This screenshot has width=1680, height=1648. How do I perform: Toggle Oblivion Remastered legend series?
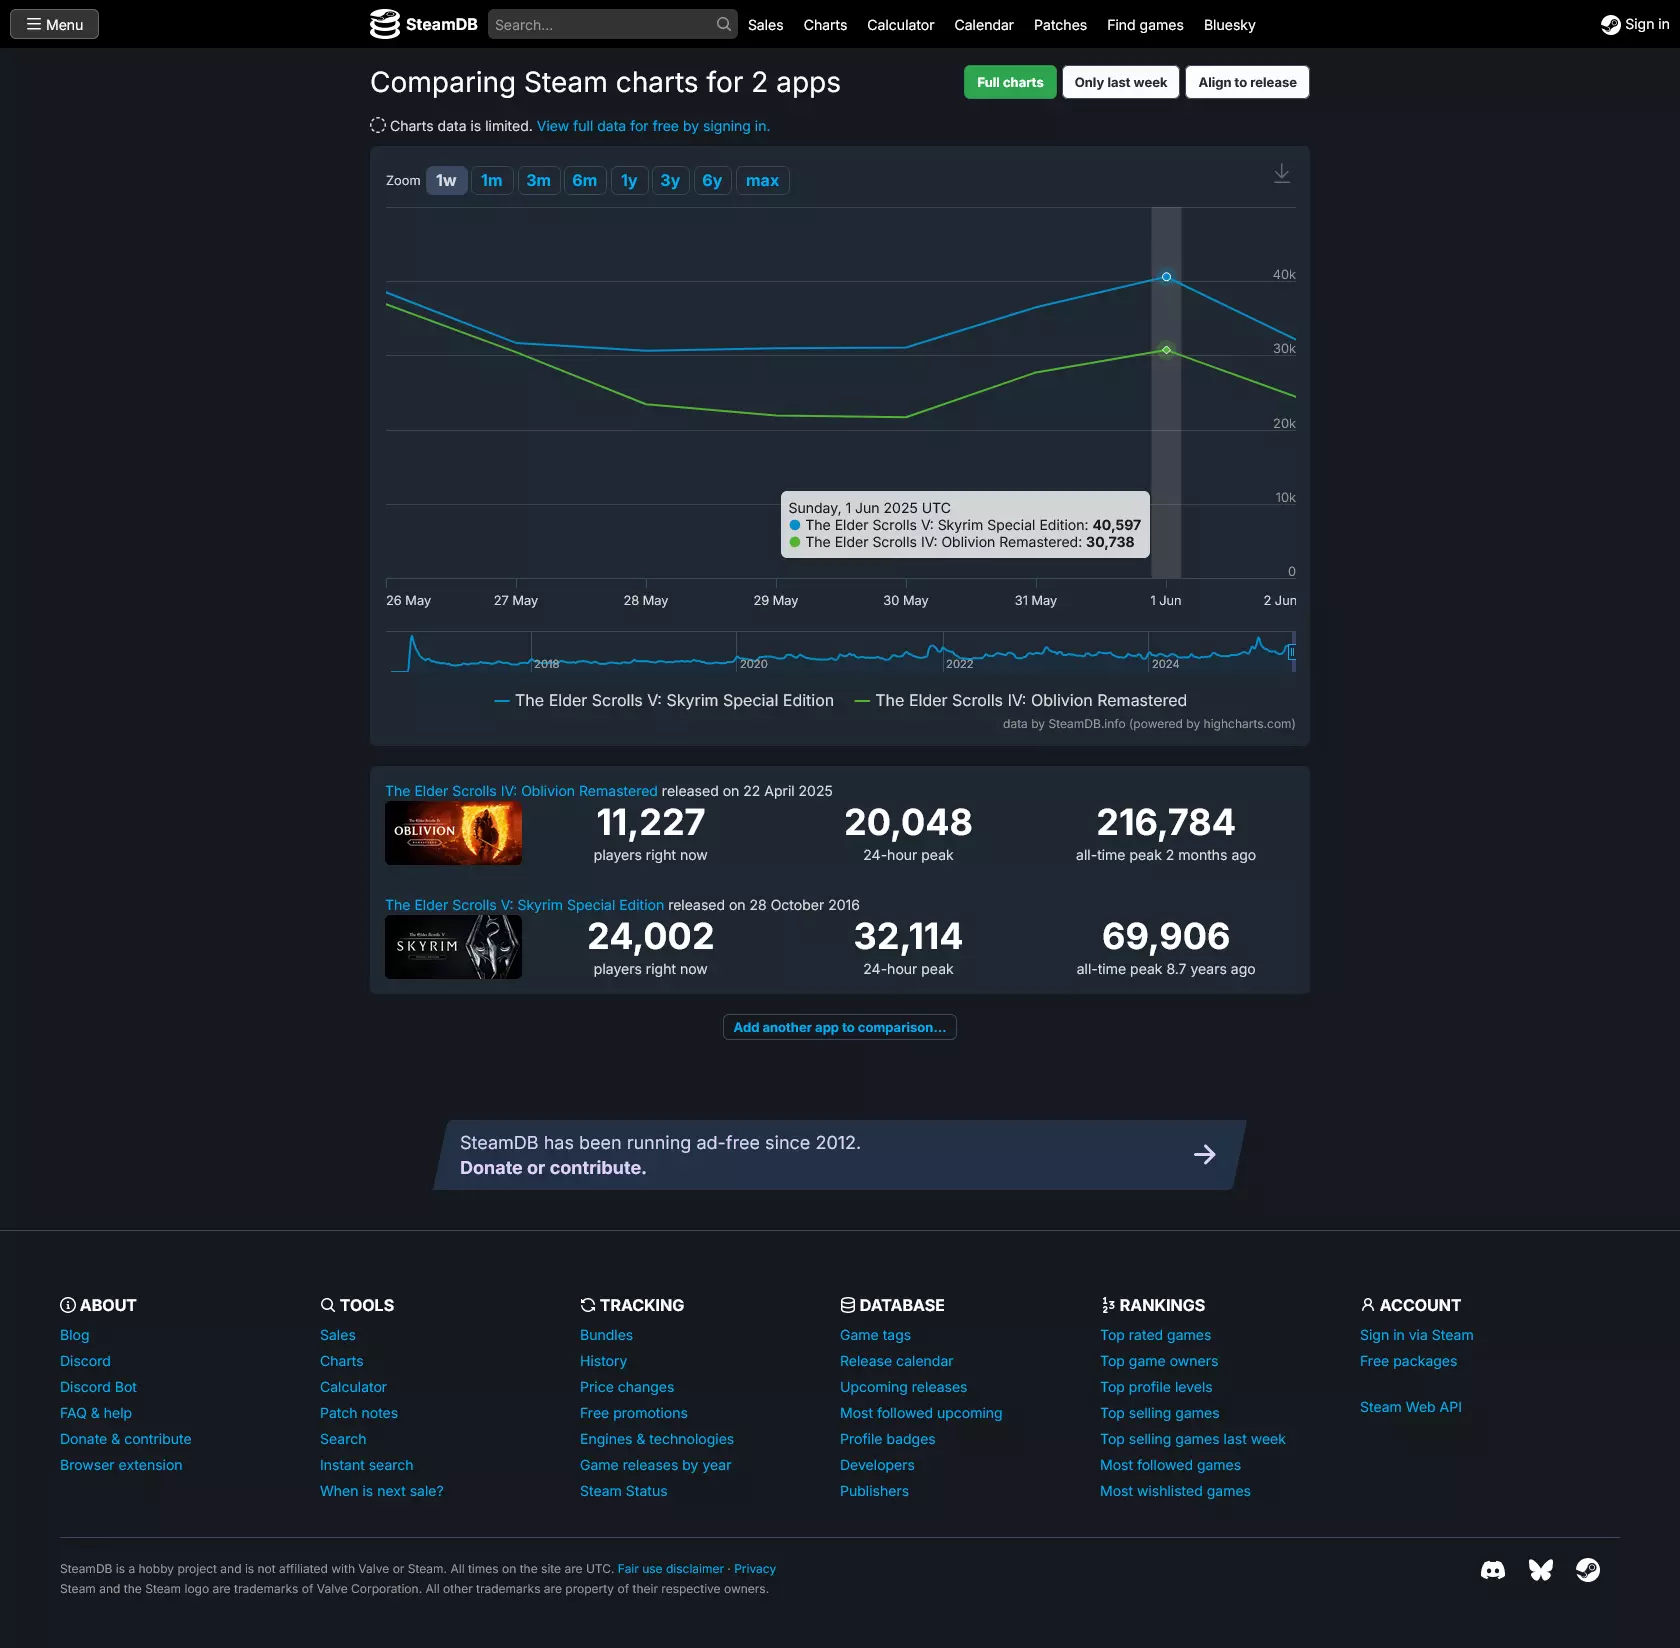tap(1020, 701)
